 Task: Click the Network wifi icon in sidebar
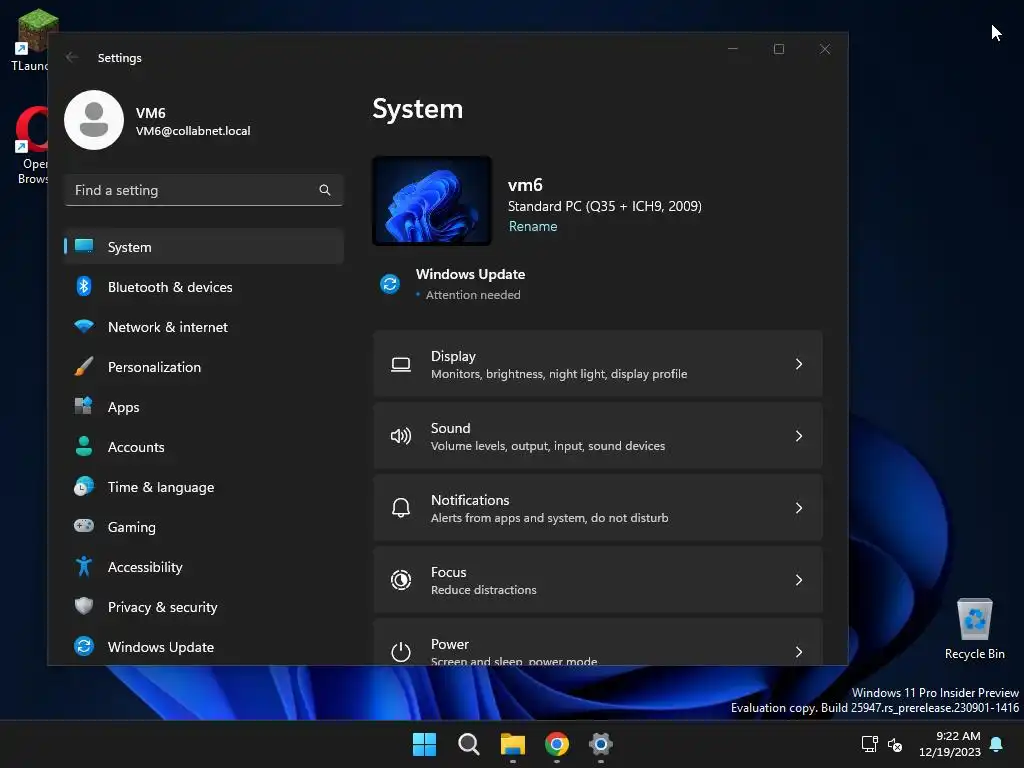click(x=84, y=326)
